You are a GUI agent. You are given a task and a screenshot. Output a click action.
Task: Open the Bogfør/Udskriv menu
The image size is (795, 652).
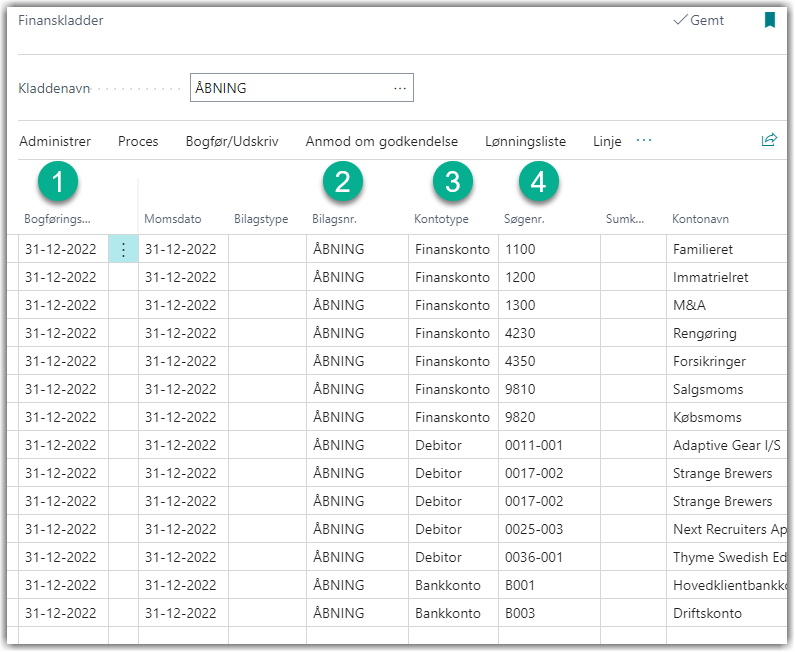232,141
